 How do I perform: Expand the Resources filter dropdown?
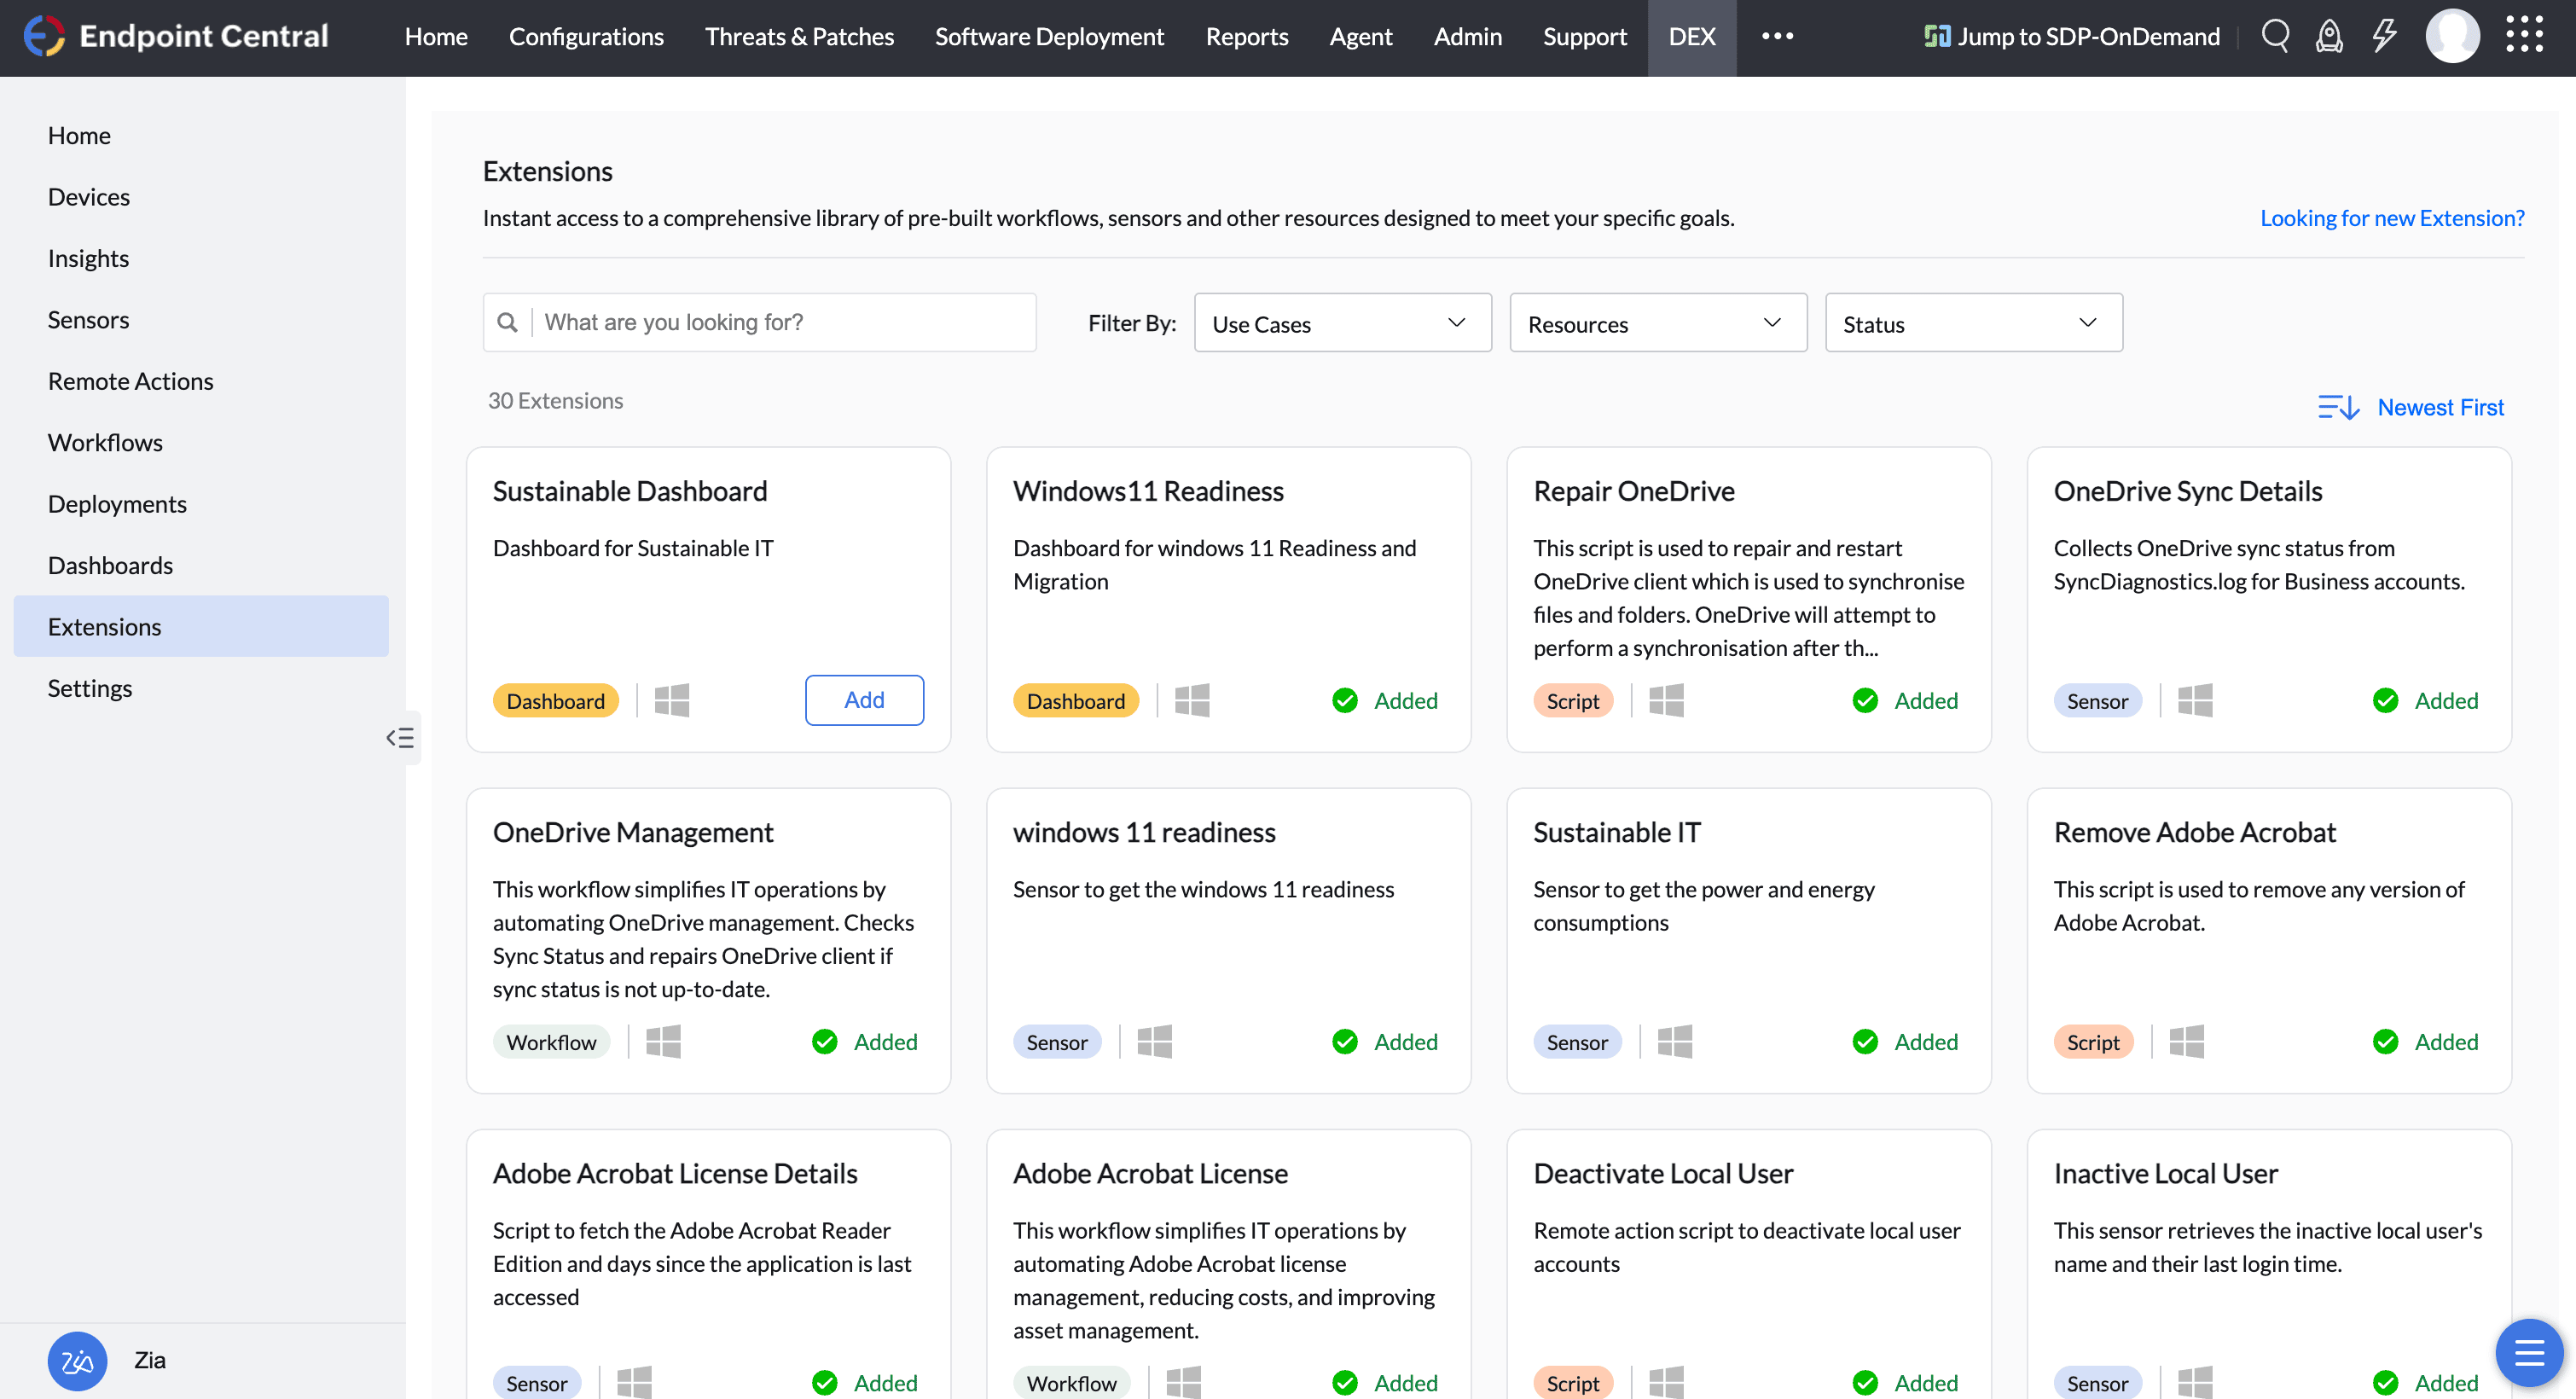click(1657, 323)
